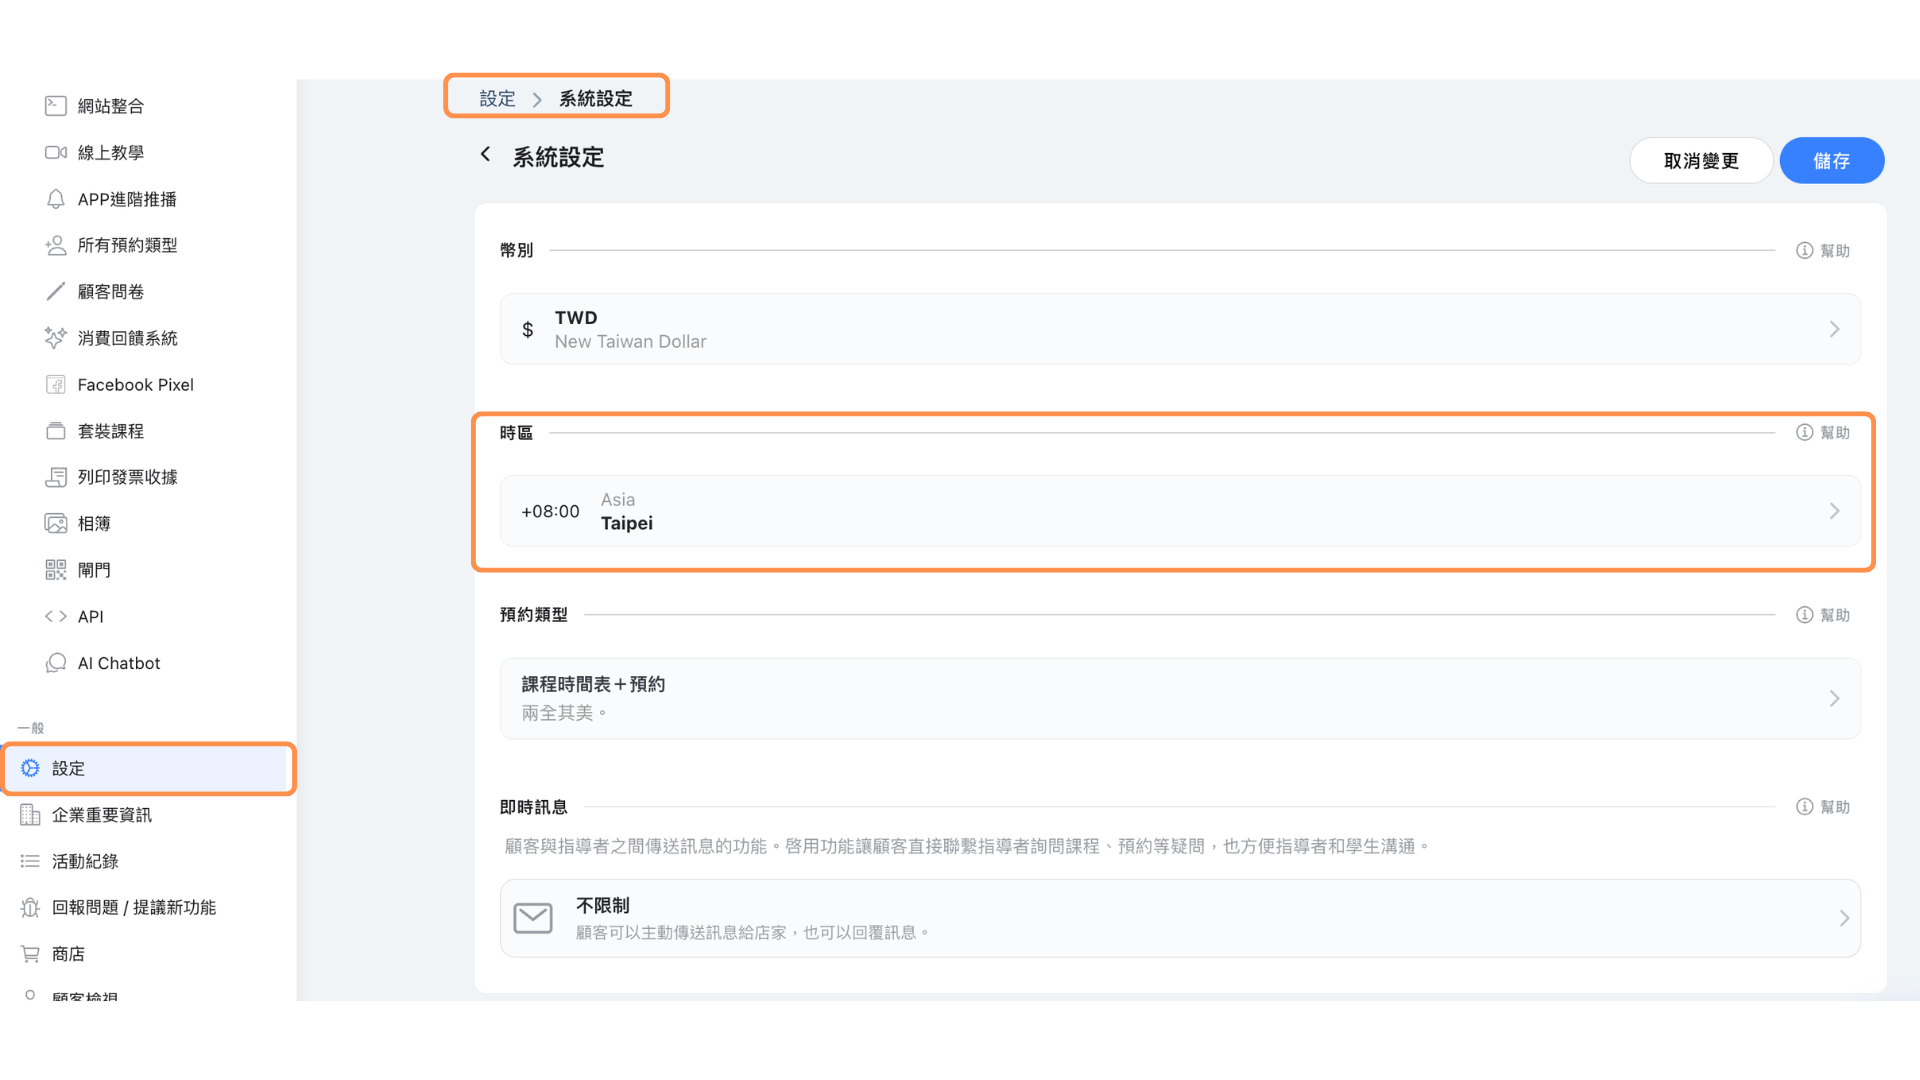This screenshot has width=1920, height=1080.
Task: Open 消費回饋系統 sidebar label
Action: 127,338
